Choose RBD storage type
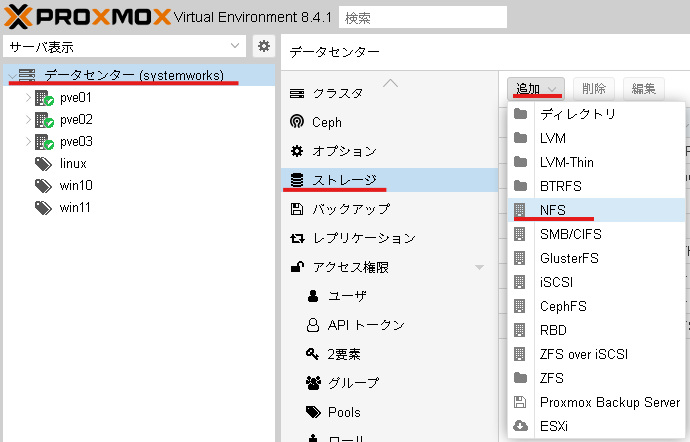690x442 pixels. pos(596,330)
